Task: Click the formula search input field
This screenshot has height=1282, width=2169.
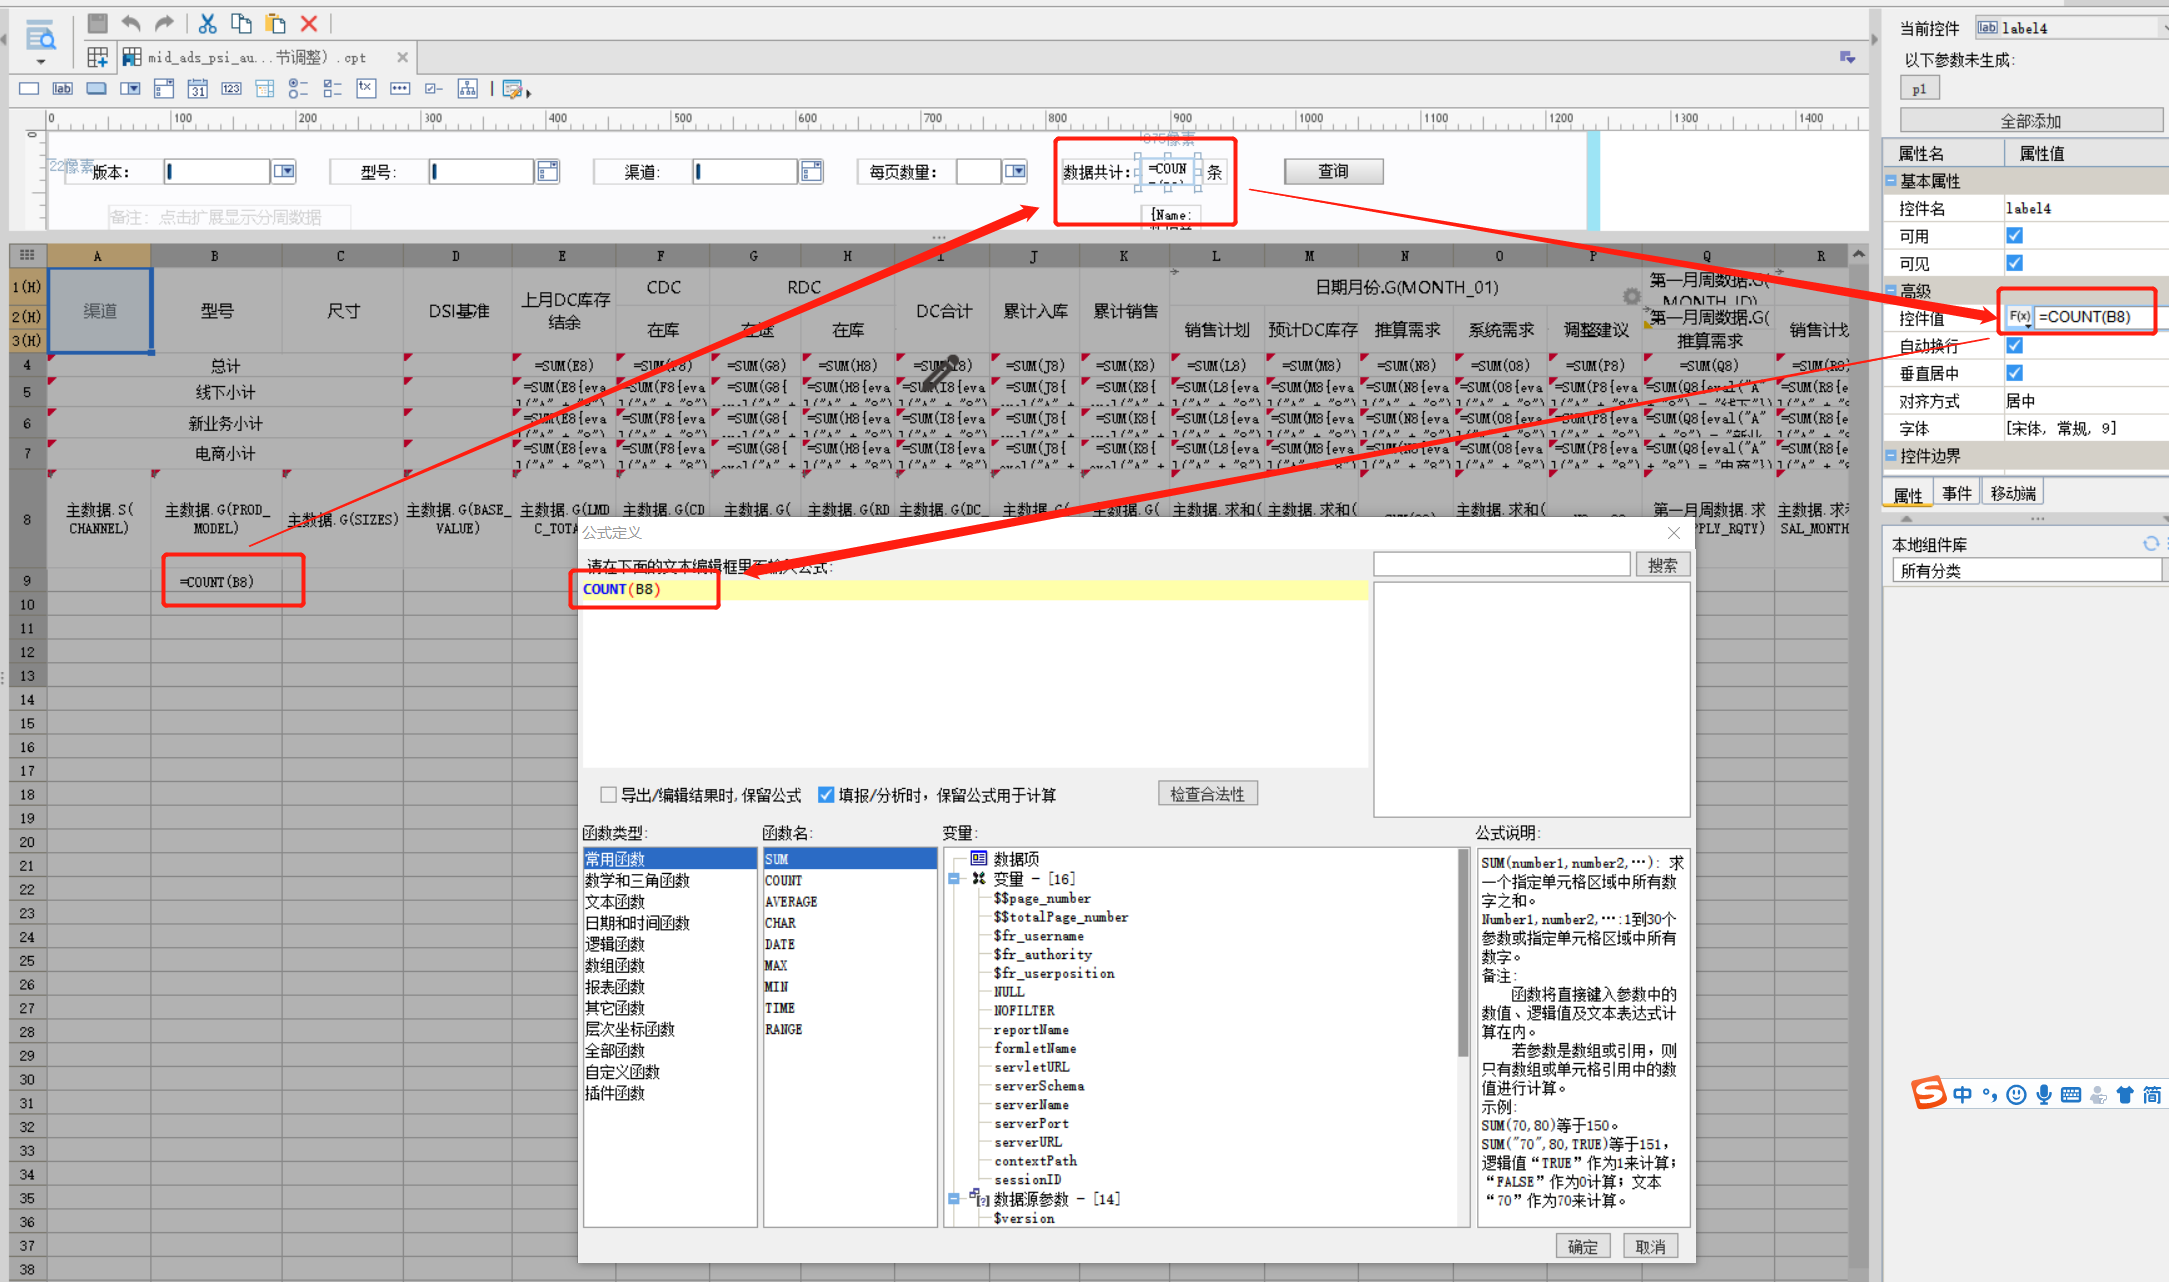Action: point(1502,565)
